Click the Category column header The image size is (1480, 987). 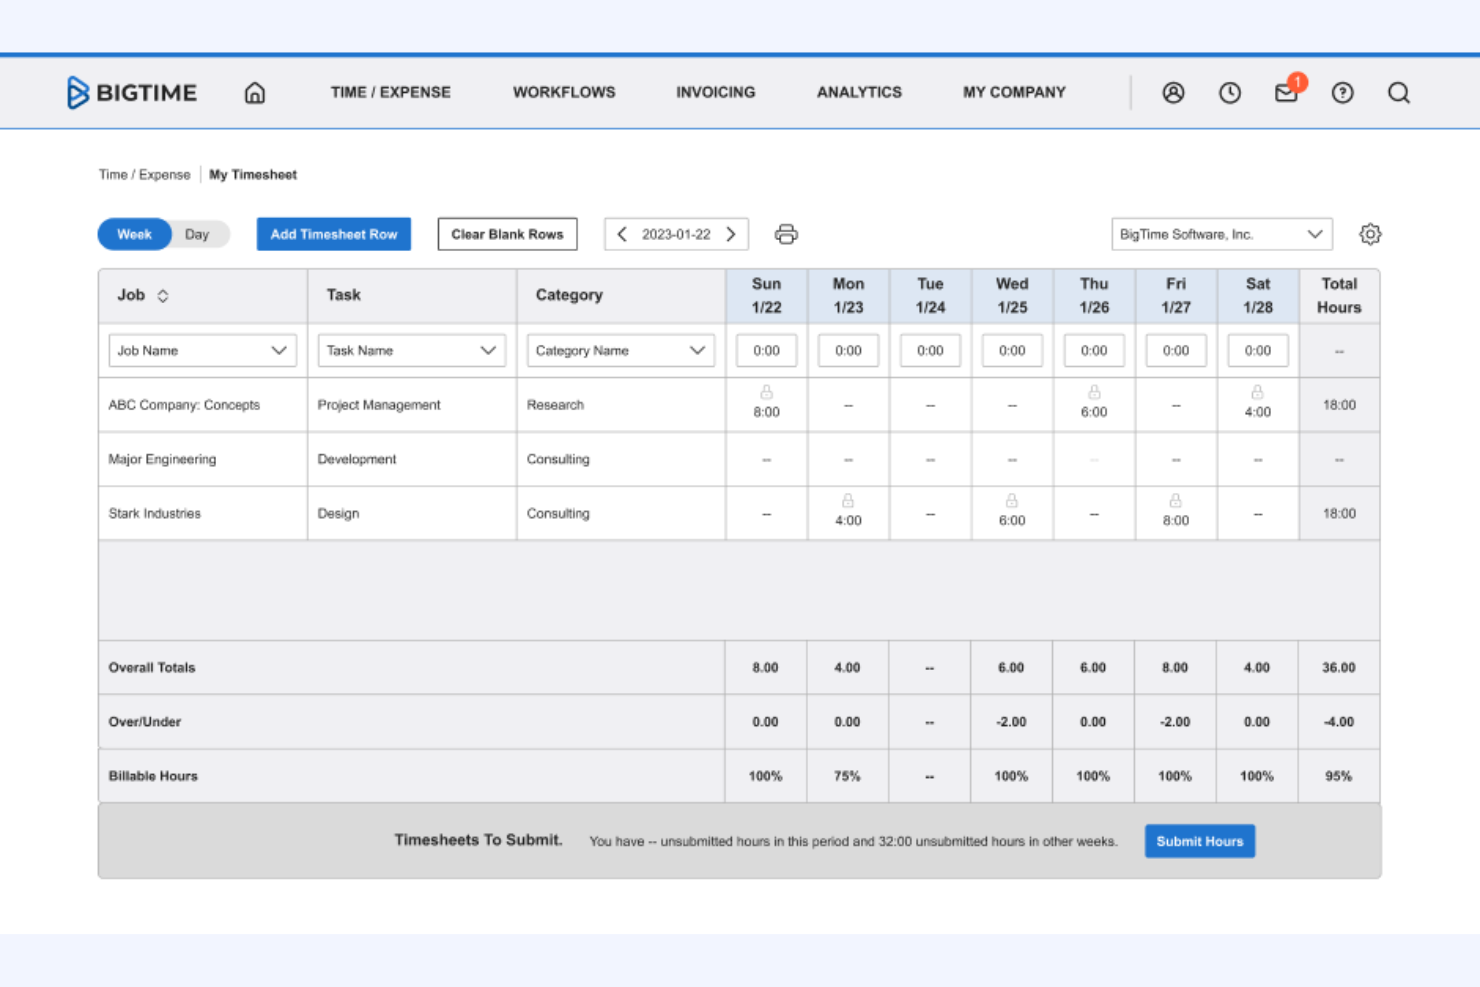coord(621,295)
